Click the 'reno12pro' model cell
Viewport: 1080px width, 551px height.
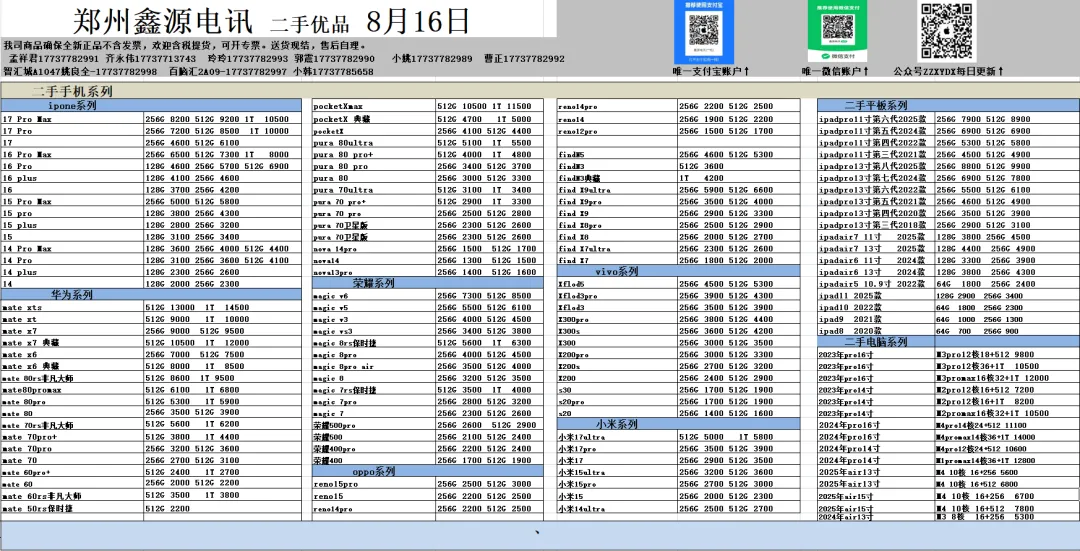[616, 130]
